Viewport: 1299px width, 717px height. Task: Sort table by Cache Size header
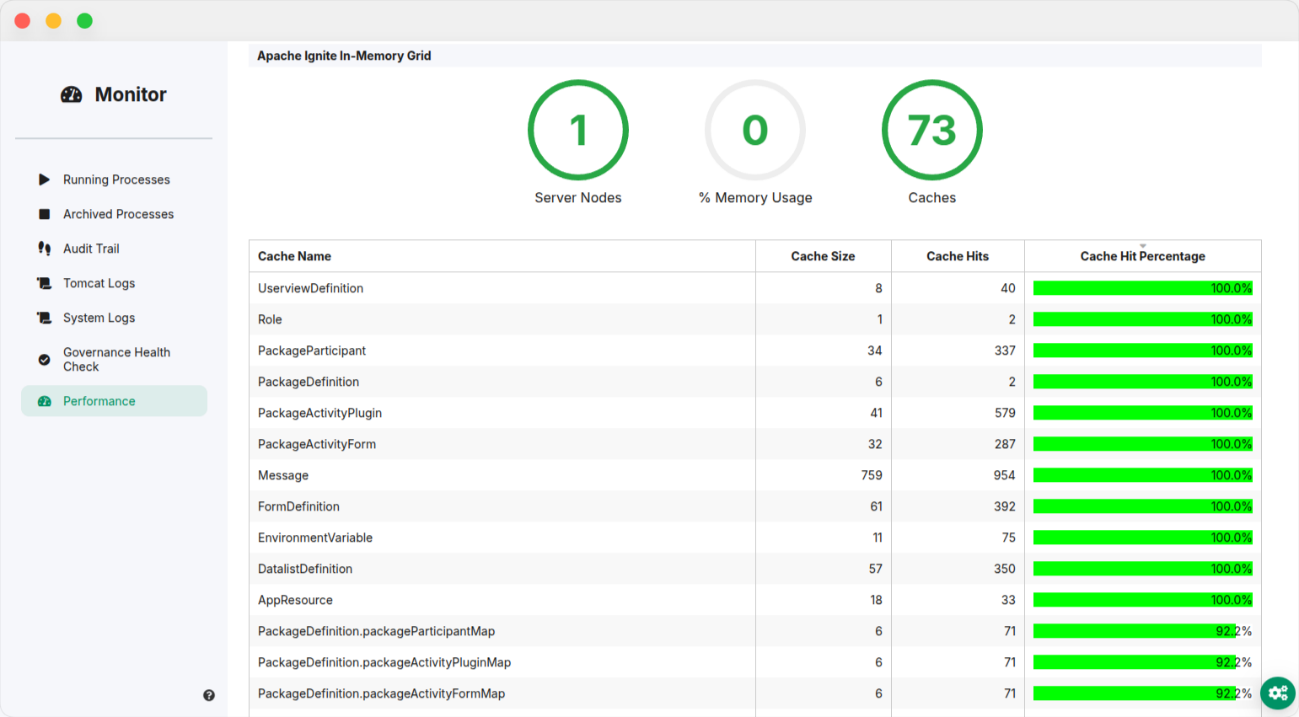(x=822, y=256)
